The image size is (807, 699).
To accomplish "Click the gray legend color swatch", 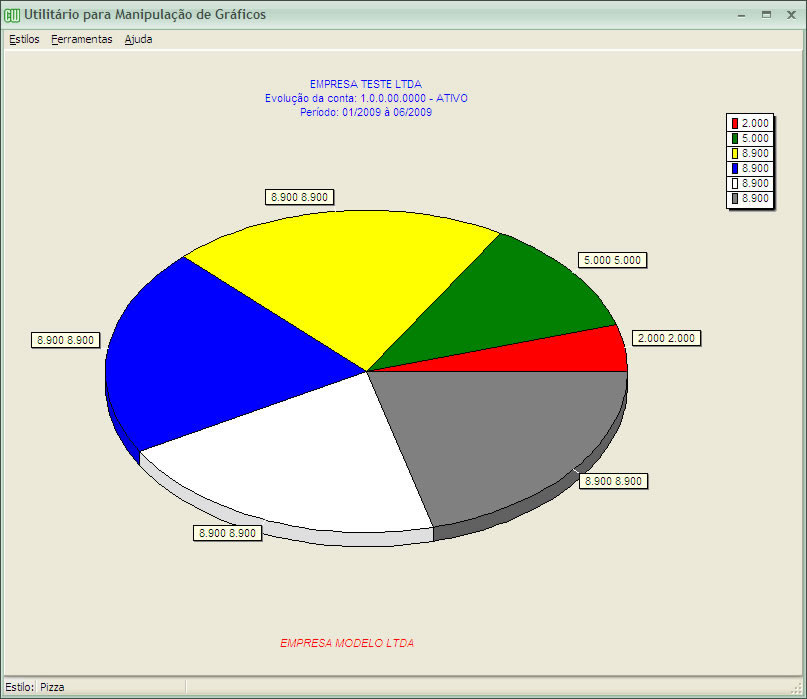I will click(735, 198).
